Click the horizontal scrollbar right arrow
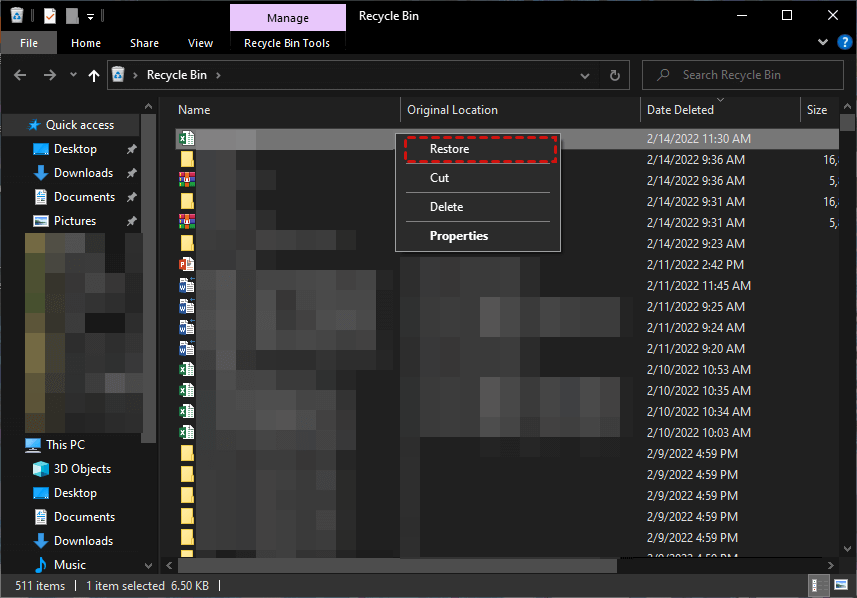The image size is (857, 598). pyautogui.click(x=831, y=565)
